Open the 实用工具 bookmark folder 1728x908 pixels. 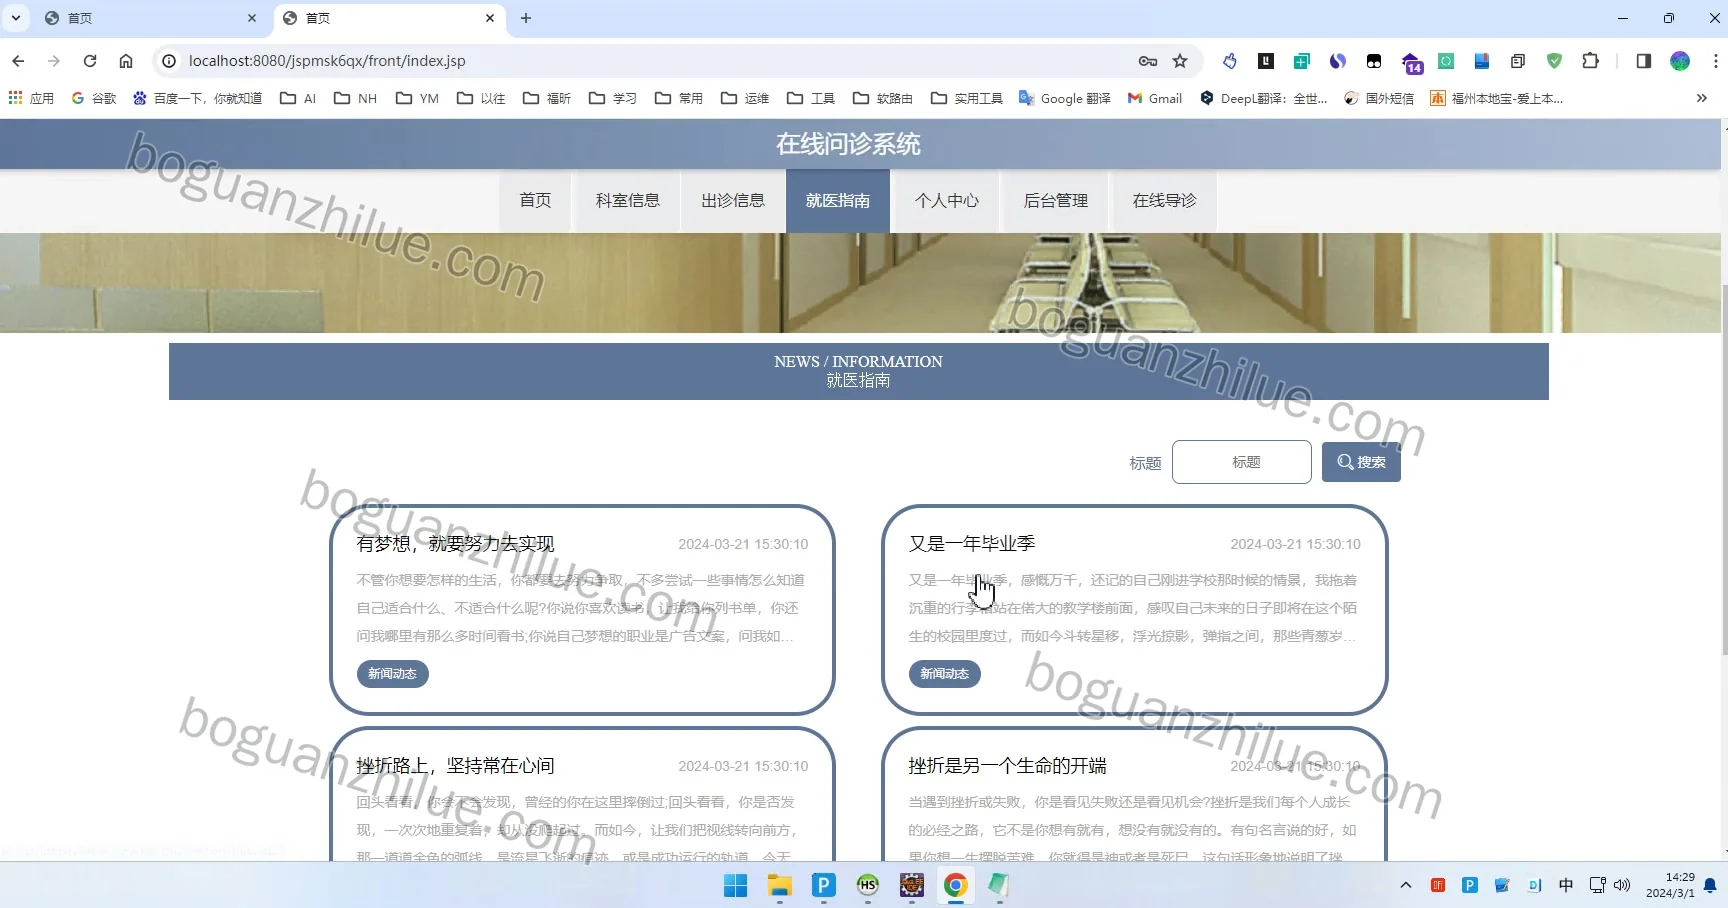pyautogui.click(x=967, y=98)
